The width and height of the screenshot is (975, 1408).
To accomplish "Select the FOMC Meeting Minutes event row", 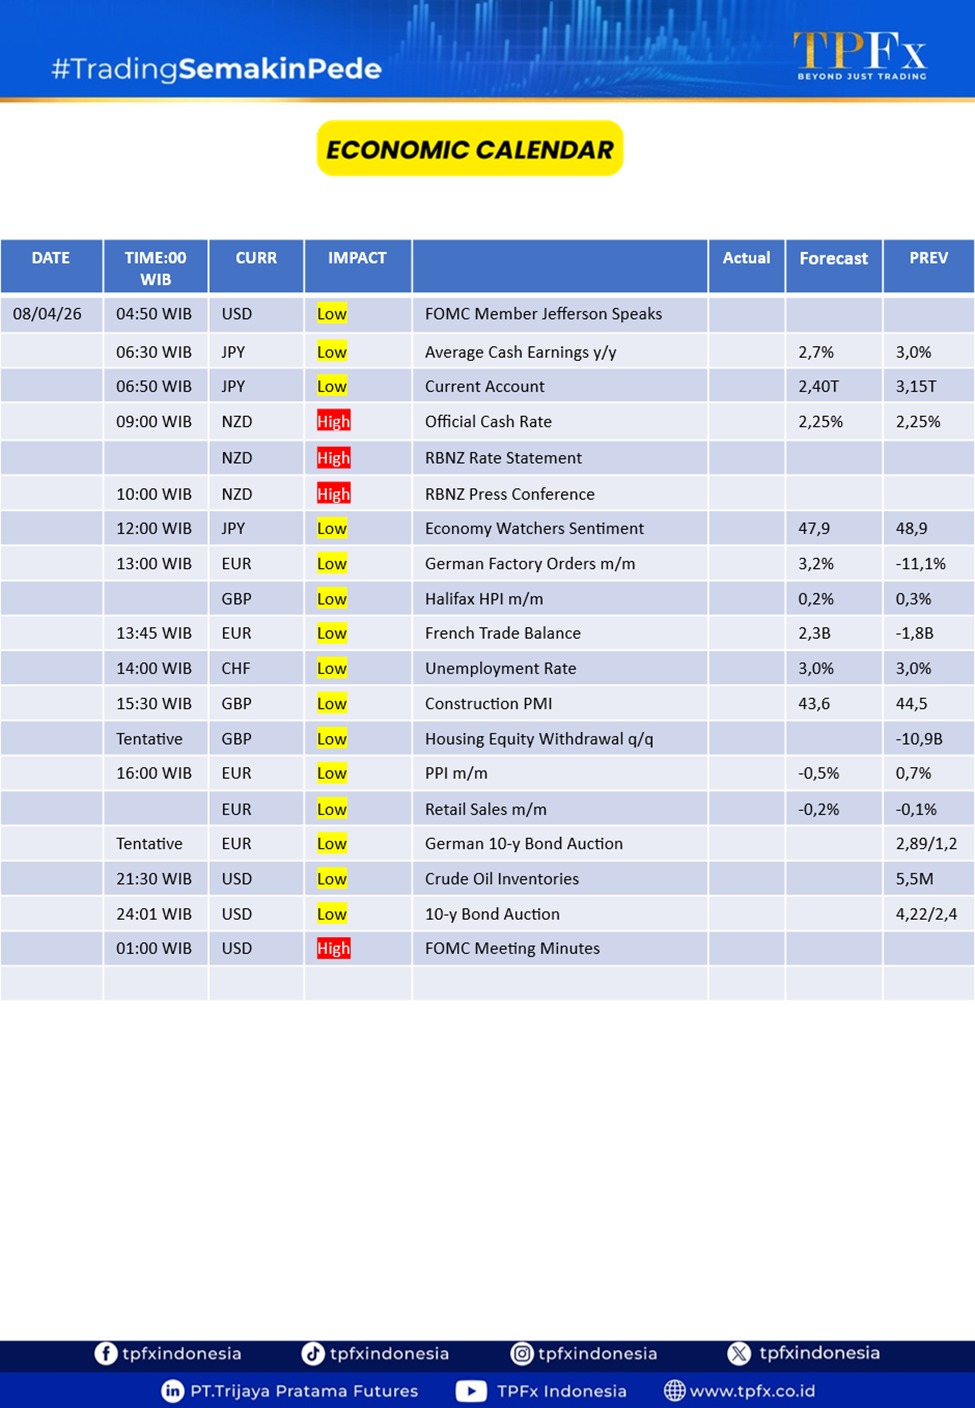I will [x=512, y=948].
